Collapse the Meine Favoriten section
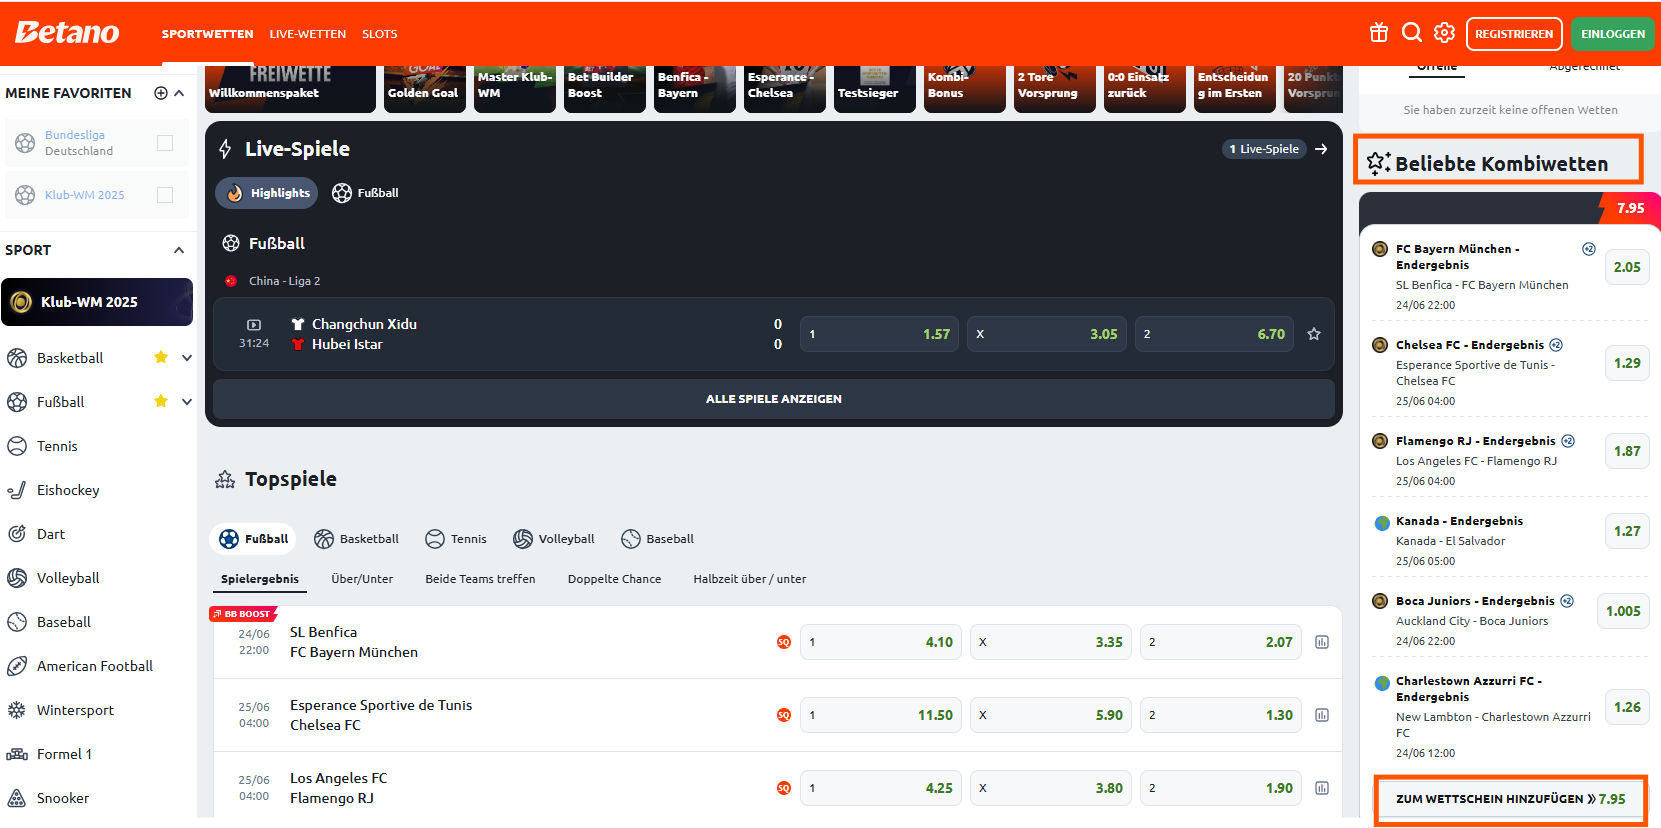Screen dimensions: 1661x828 click(x=179, y=93)
